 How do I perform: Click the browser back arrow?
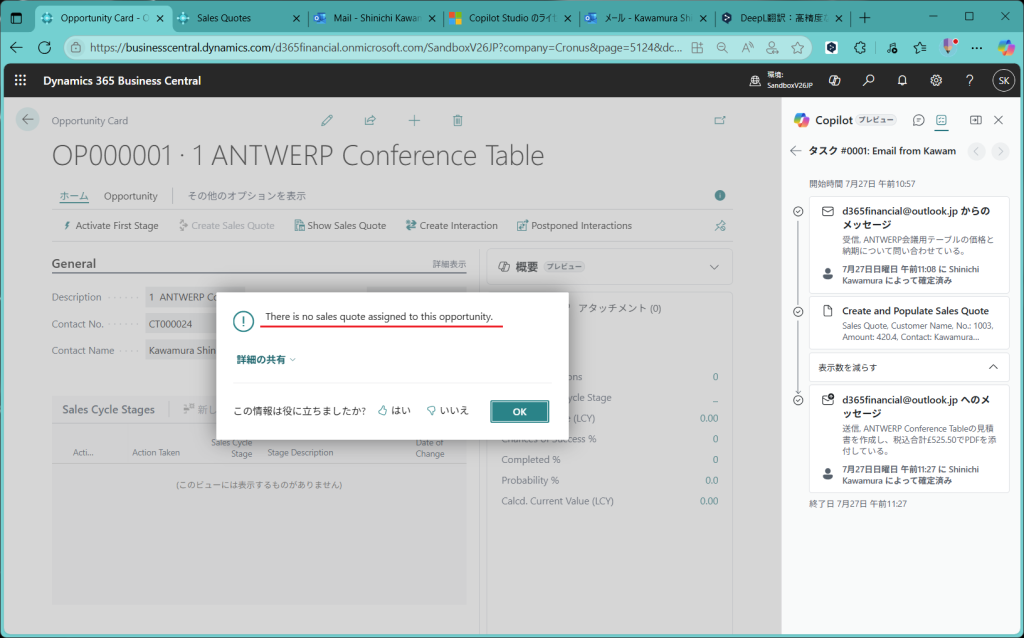click(16, 47)
